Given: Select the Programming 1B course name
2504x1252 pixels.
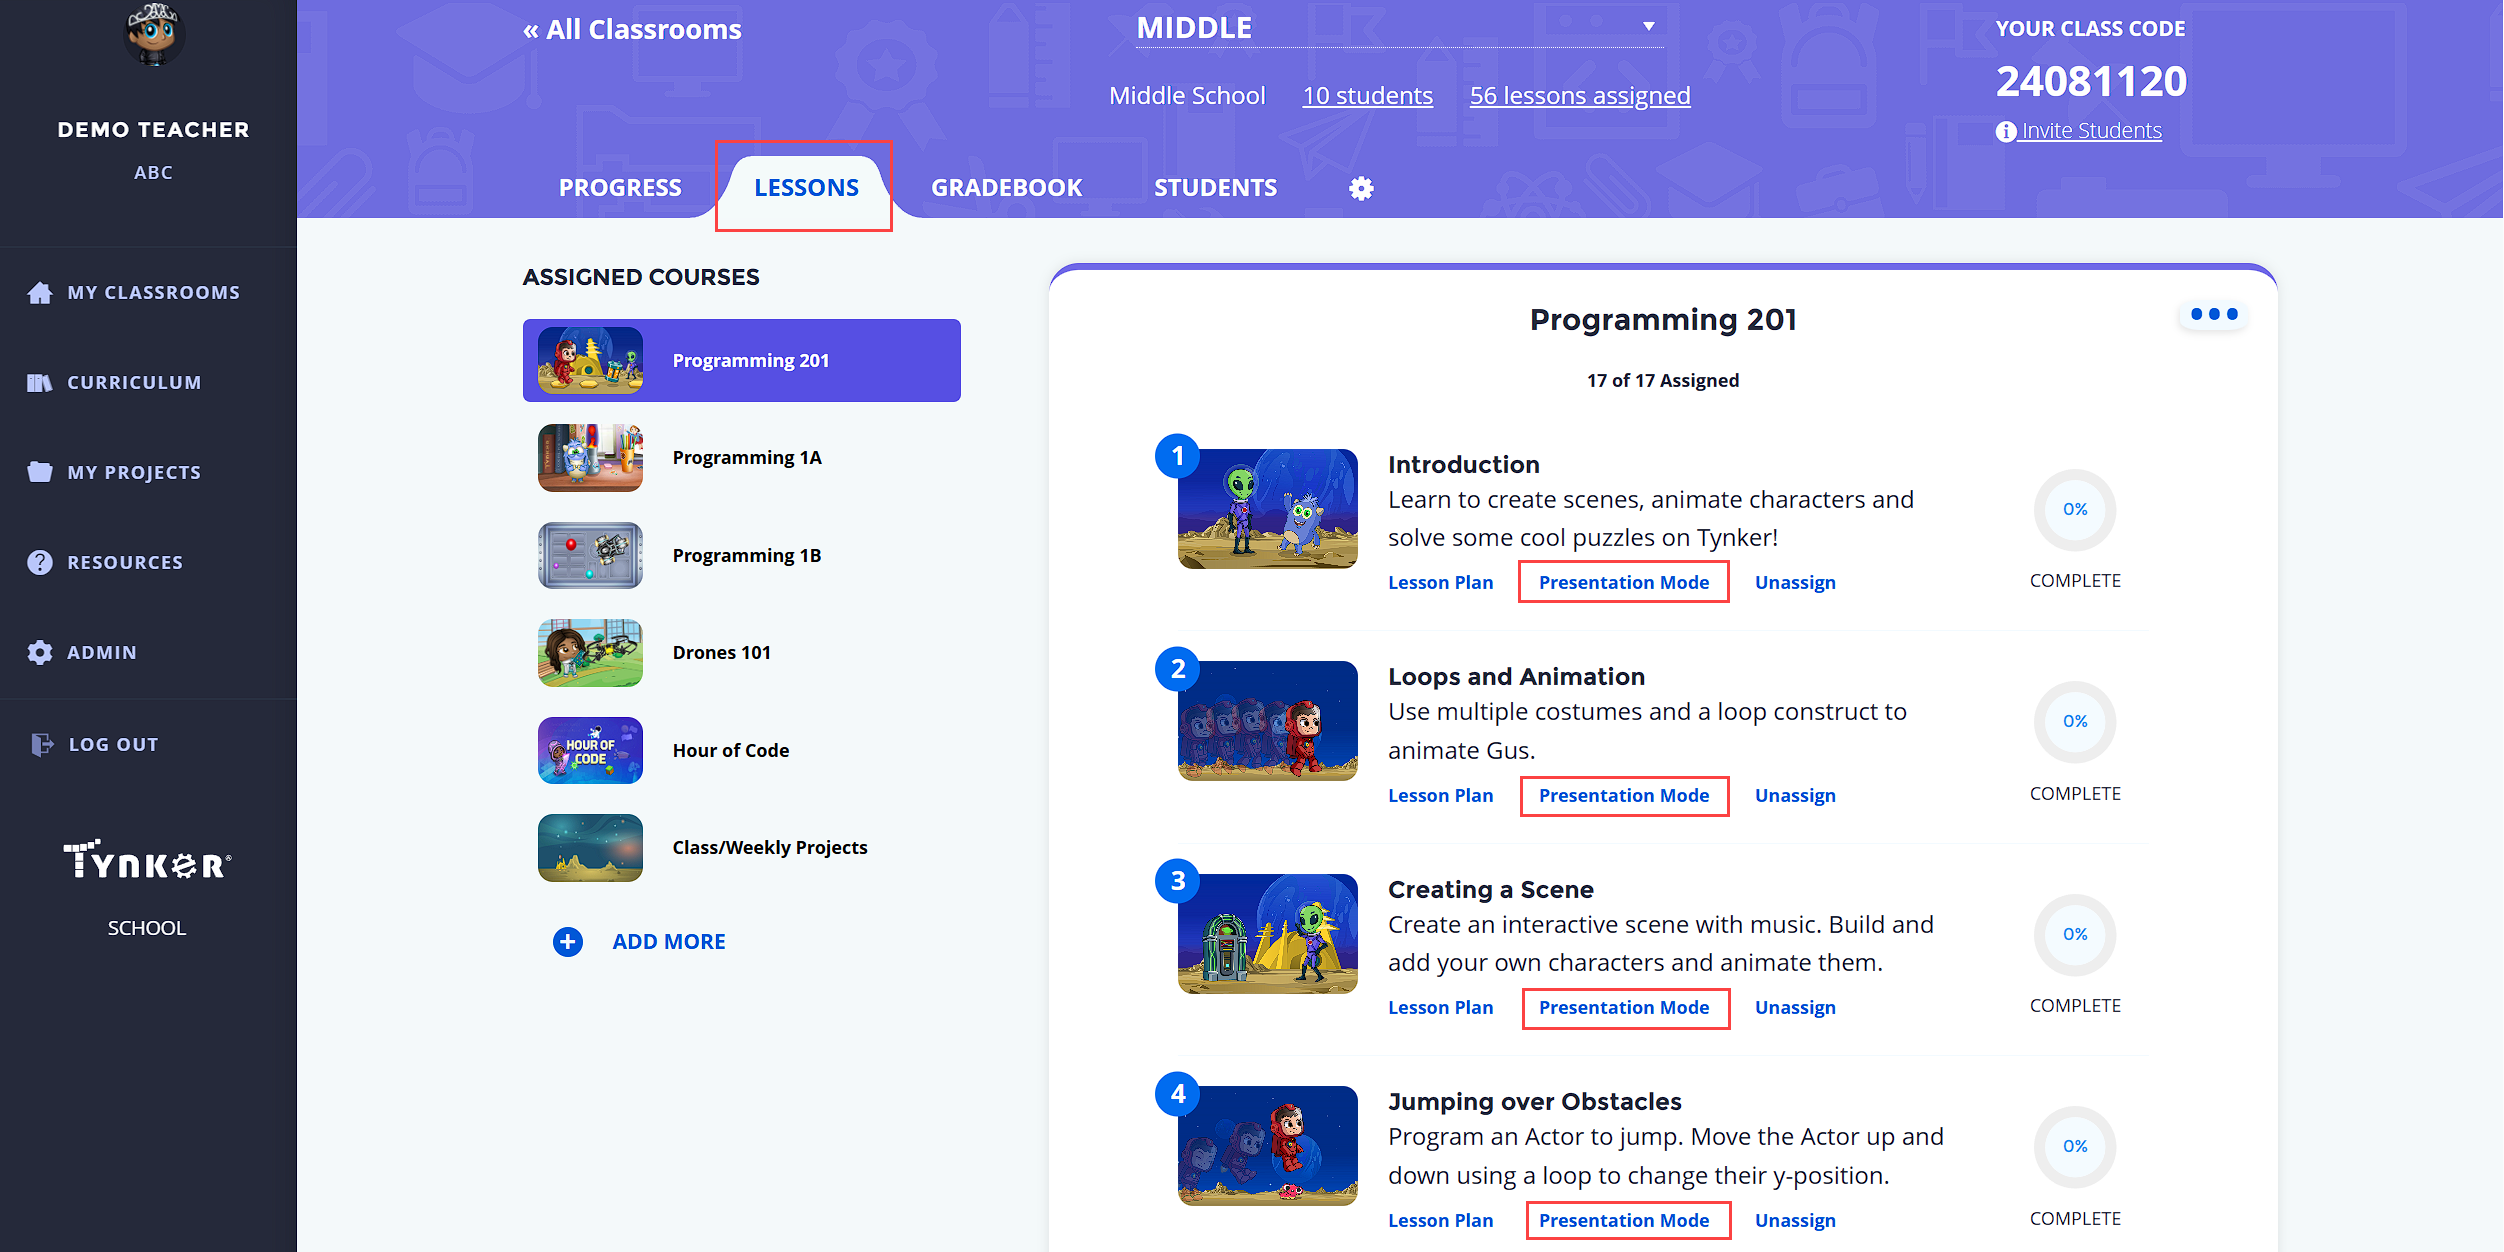Looking at the screenshot, I should (x=747, y=555).
